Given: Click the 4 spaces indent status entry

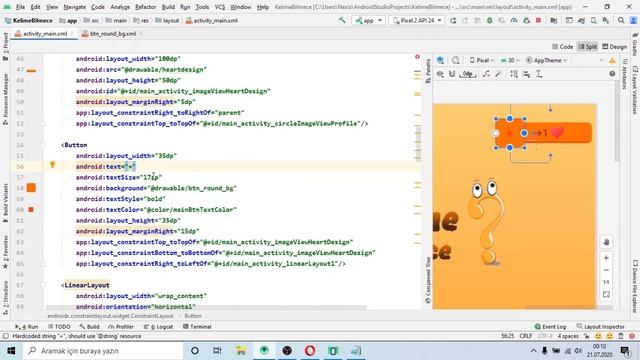Looking at the screenshot, I should (x=568, y=336).
